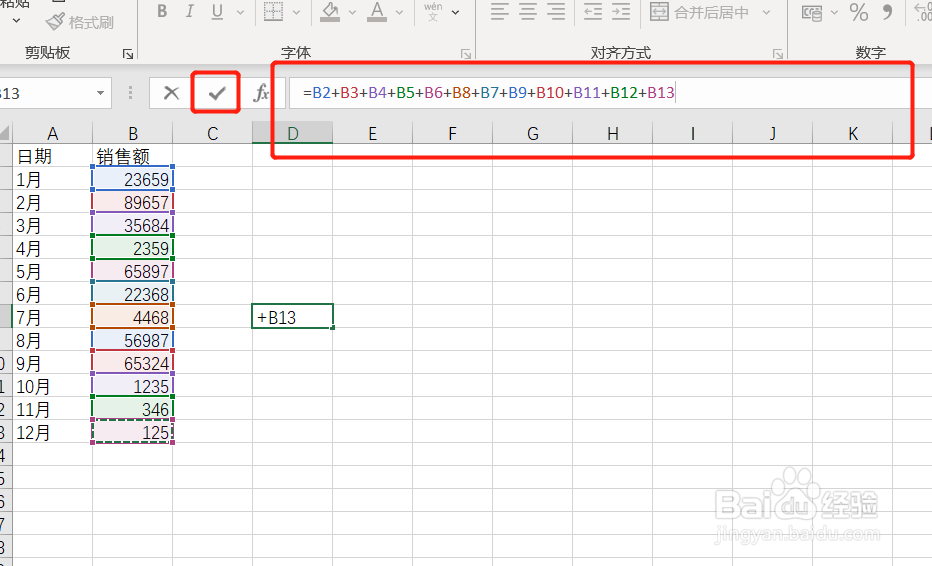Increase the indent
The width and height of the screenshot is (932, 566).
coord(621,11)
